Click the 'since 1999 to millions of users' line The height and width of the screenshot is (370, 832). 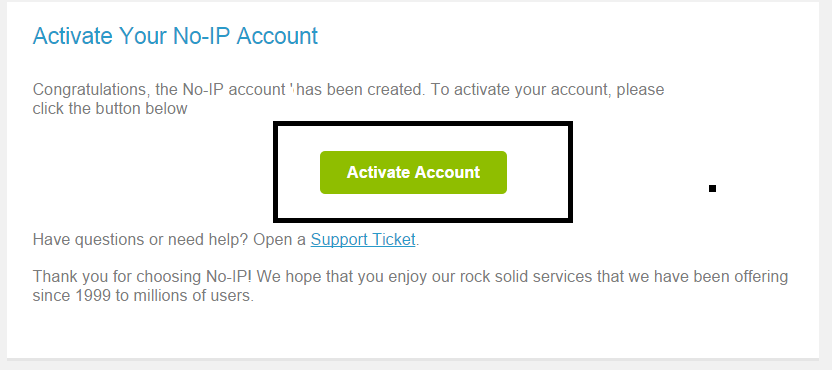[x=143, y=296]
